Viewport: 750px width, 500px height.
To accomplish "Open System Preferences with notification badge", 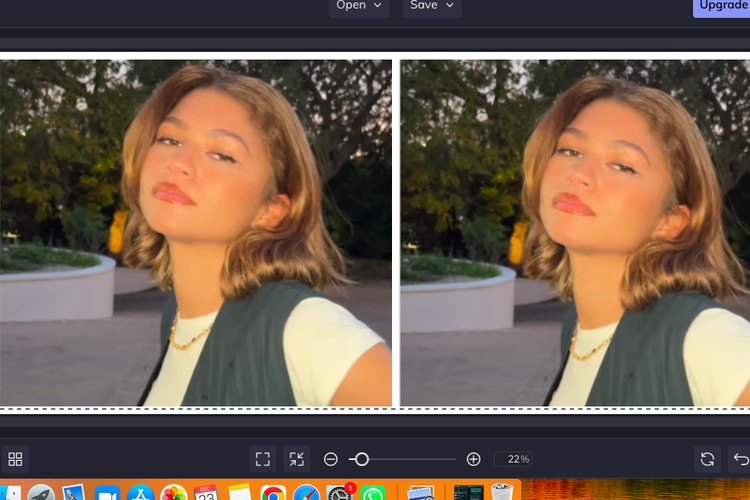I will point(340,492).
